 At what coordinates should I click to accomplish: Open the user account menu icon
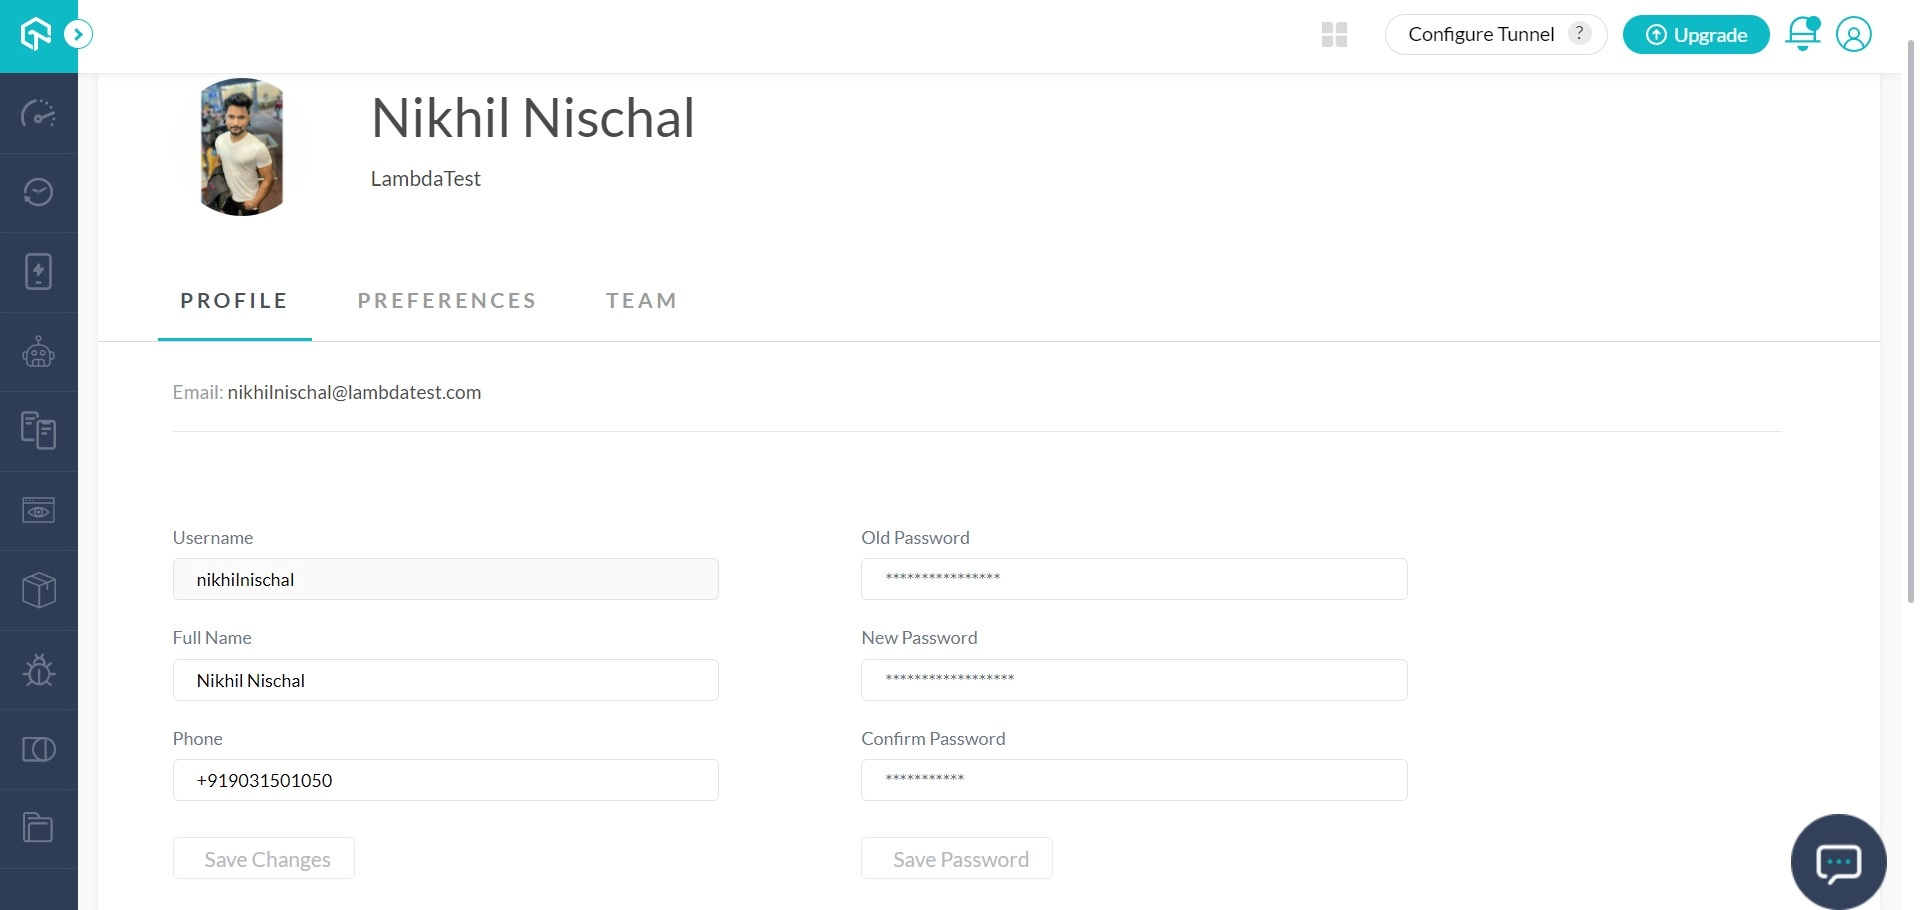[1853, 35]
